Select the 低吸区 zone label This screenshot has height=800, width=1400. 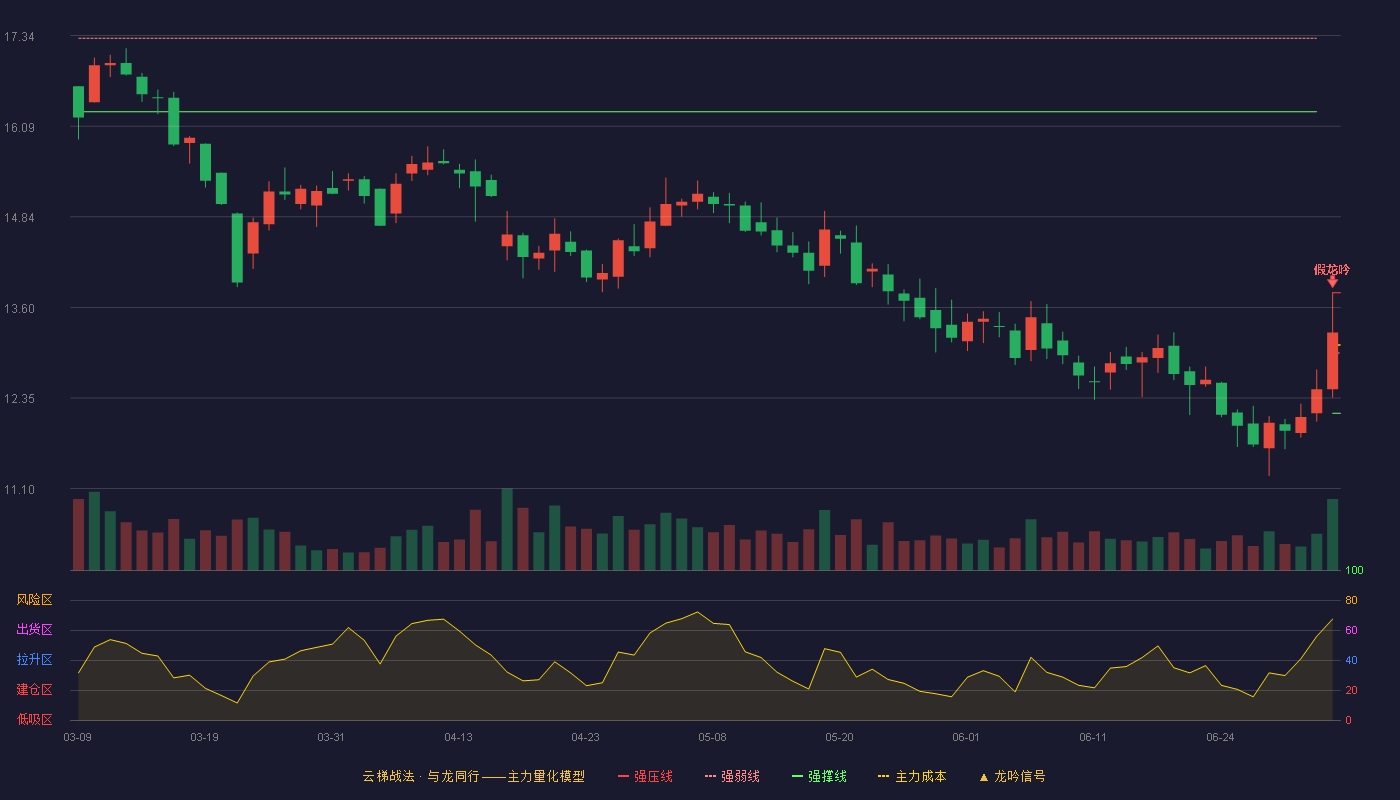click(x=34, y=720)
